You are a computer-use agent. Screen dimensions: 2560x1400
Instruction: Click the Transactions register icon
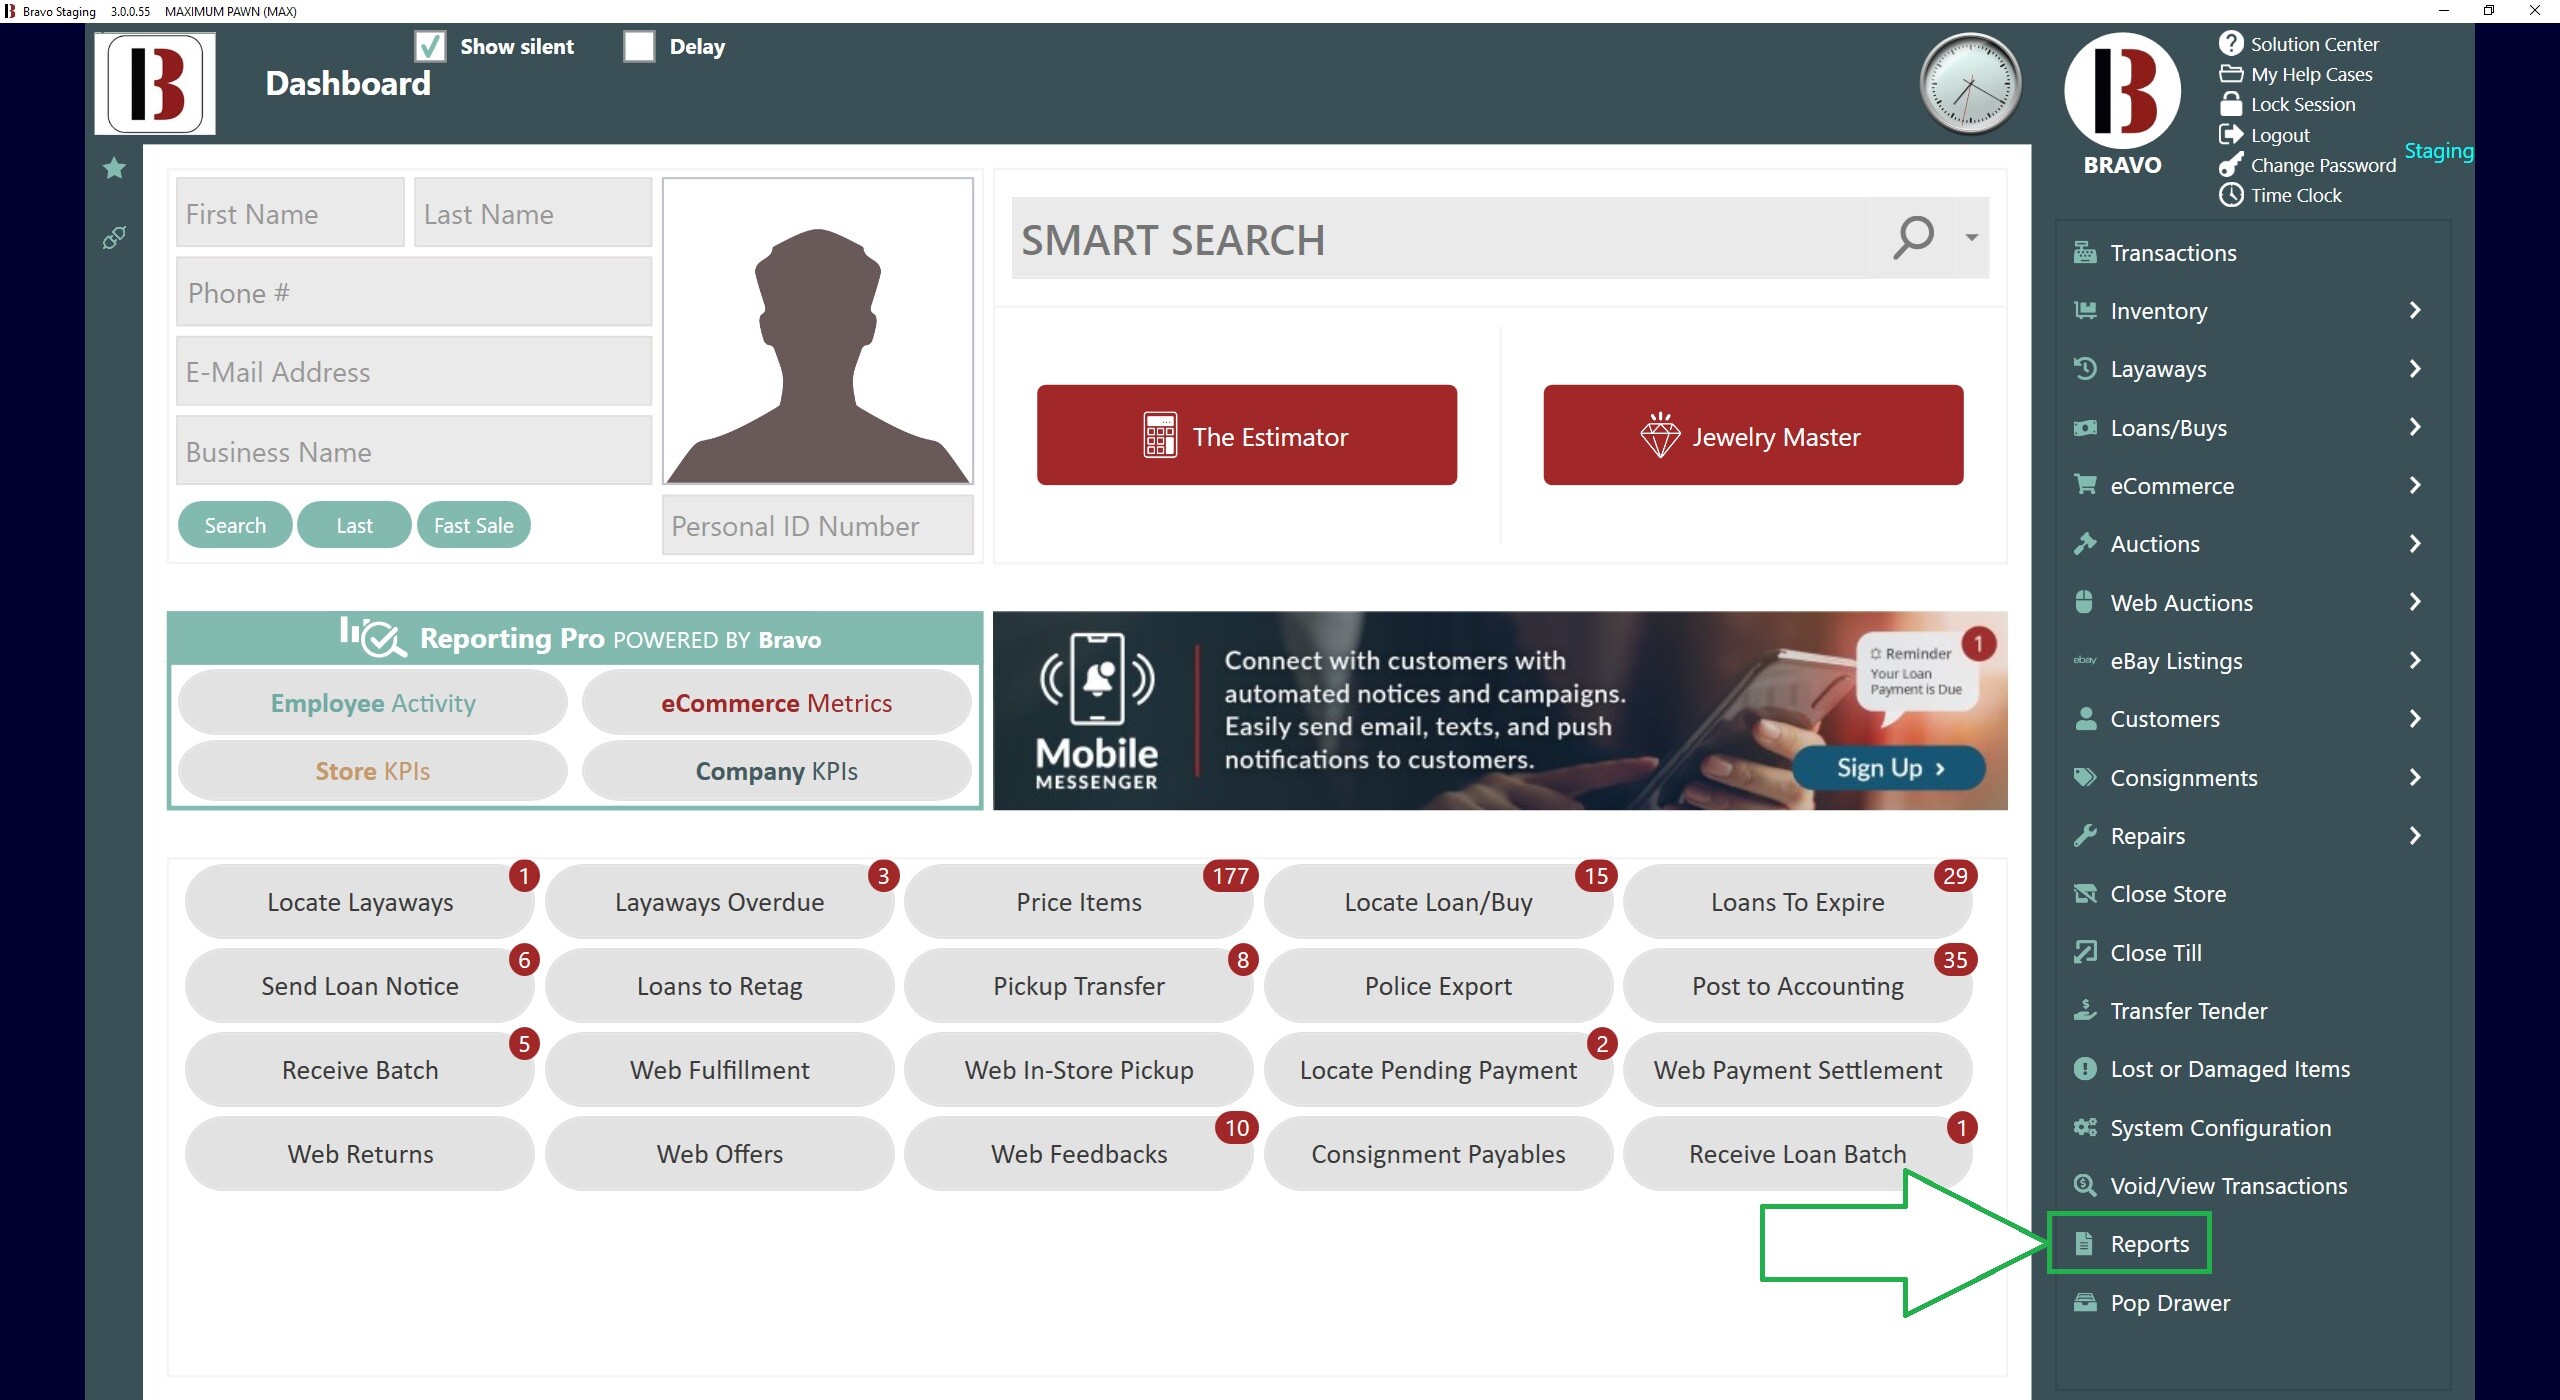click(x=2085, y=252)
